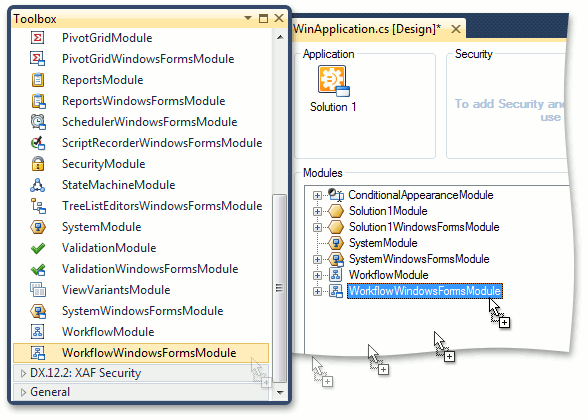Close the Toolbox panel

(x=279, y=18)
